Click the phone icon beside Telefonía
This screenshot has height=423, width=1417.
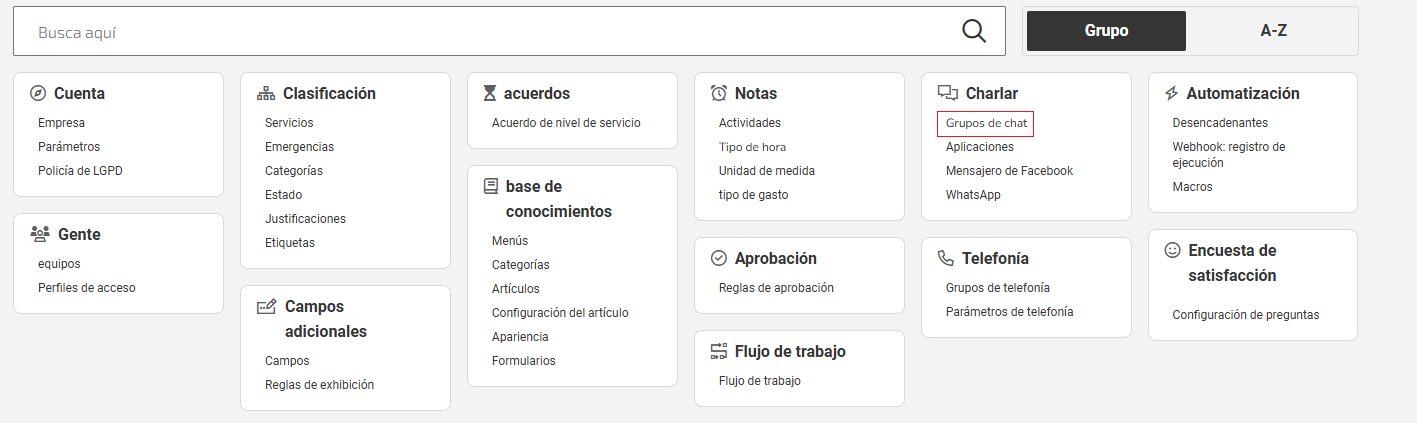[946, 258]
